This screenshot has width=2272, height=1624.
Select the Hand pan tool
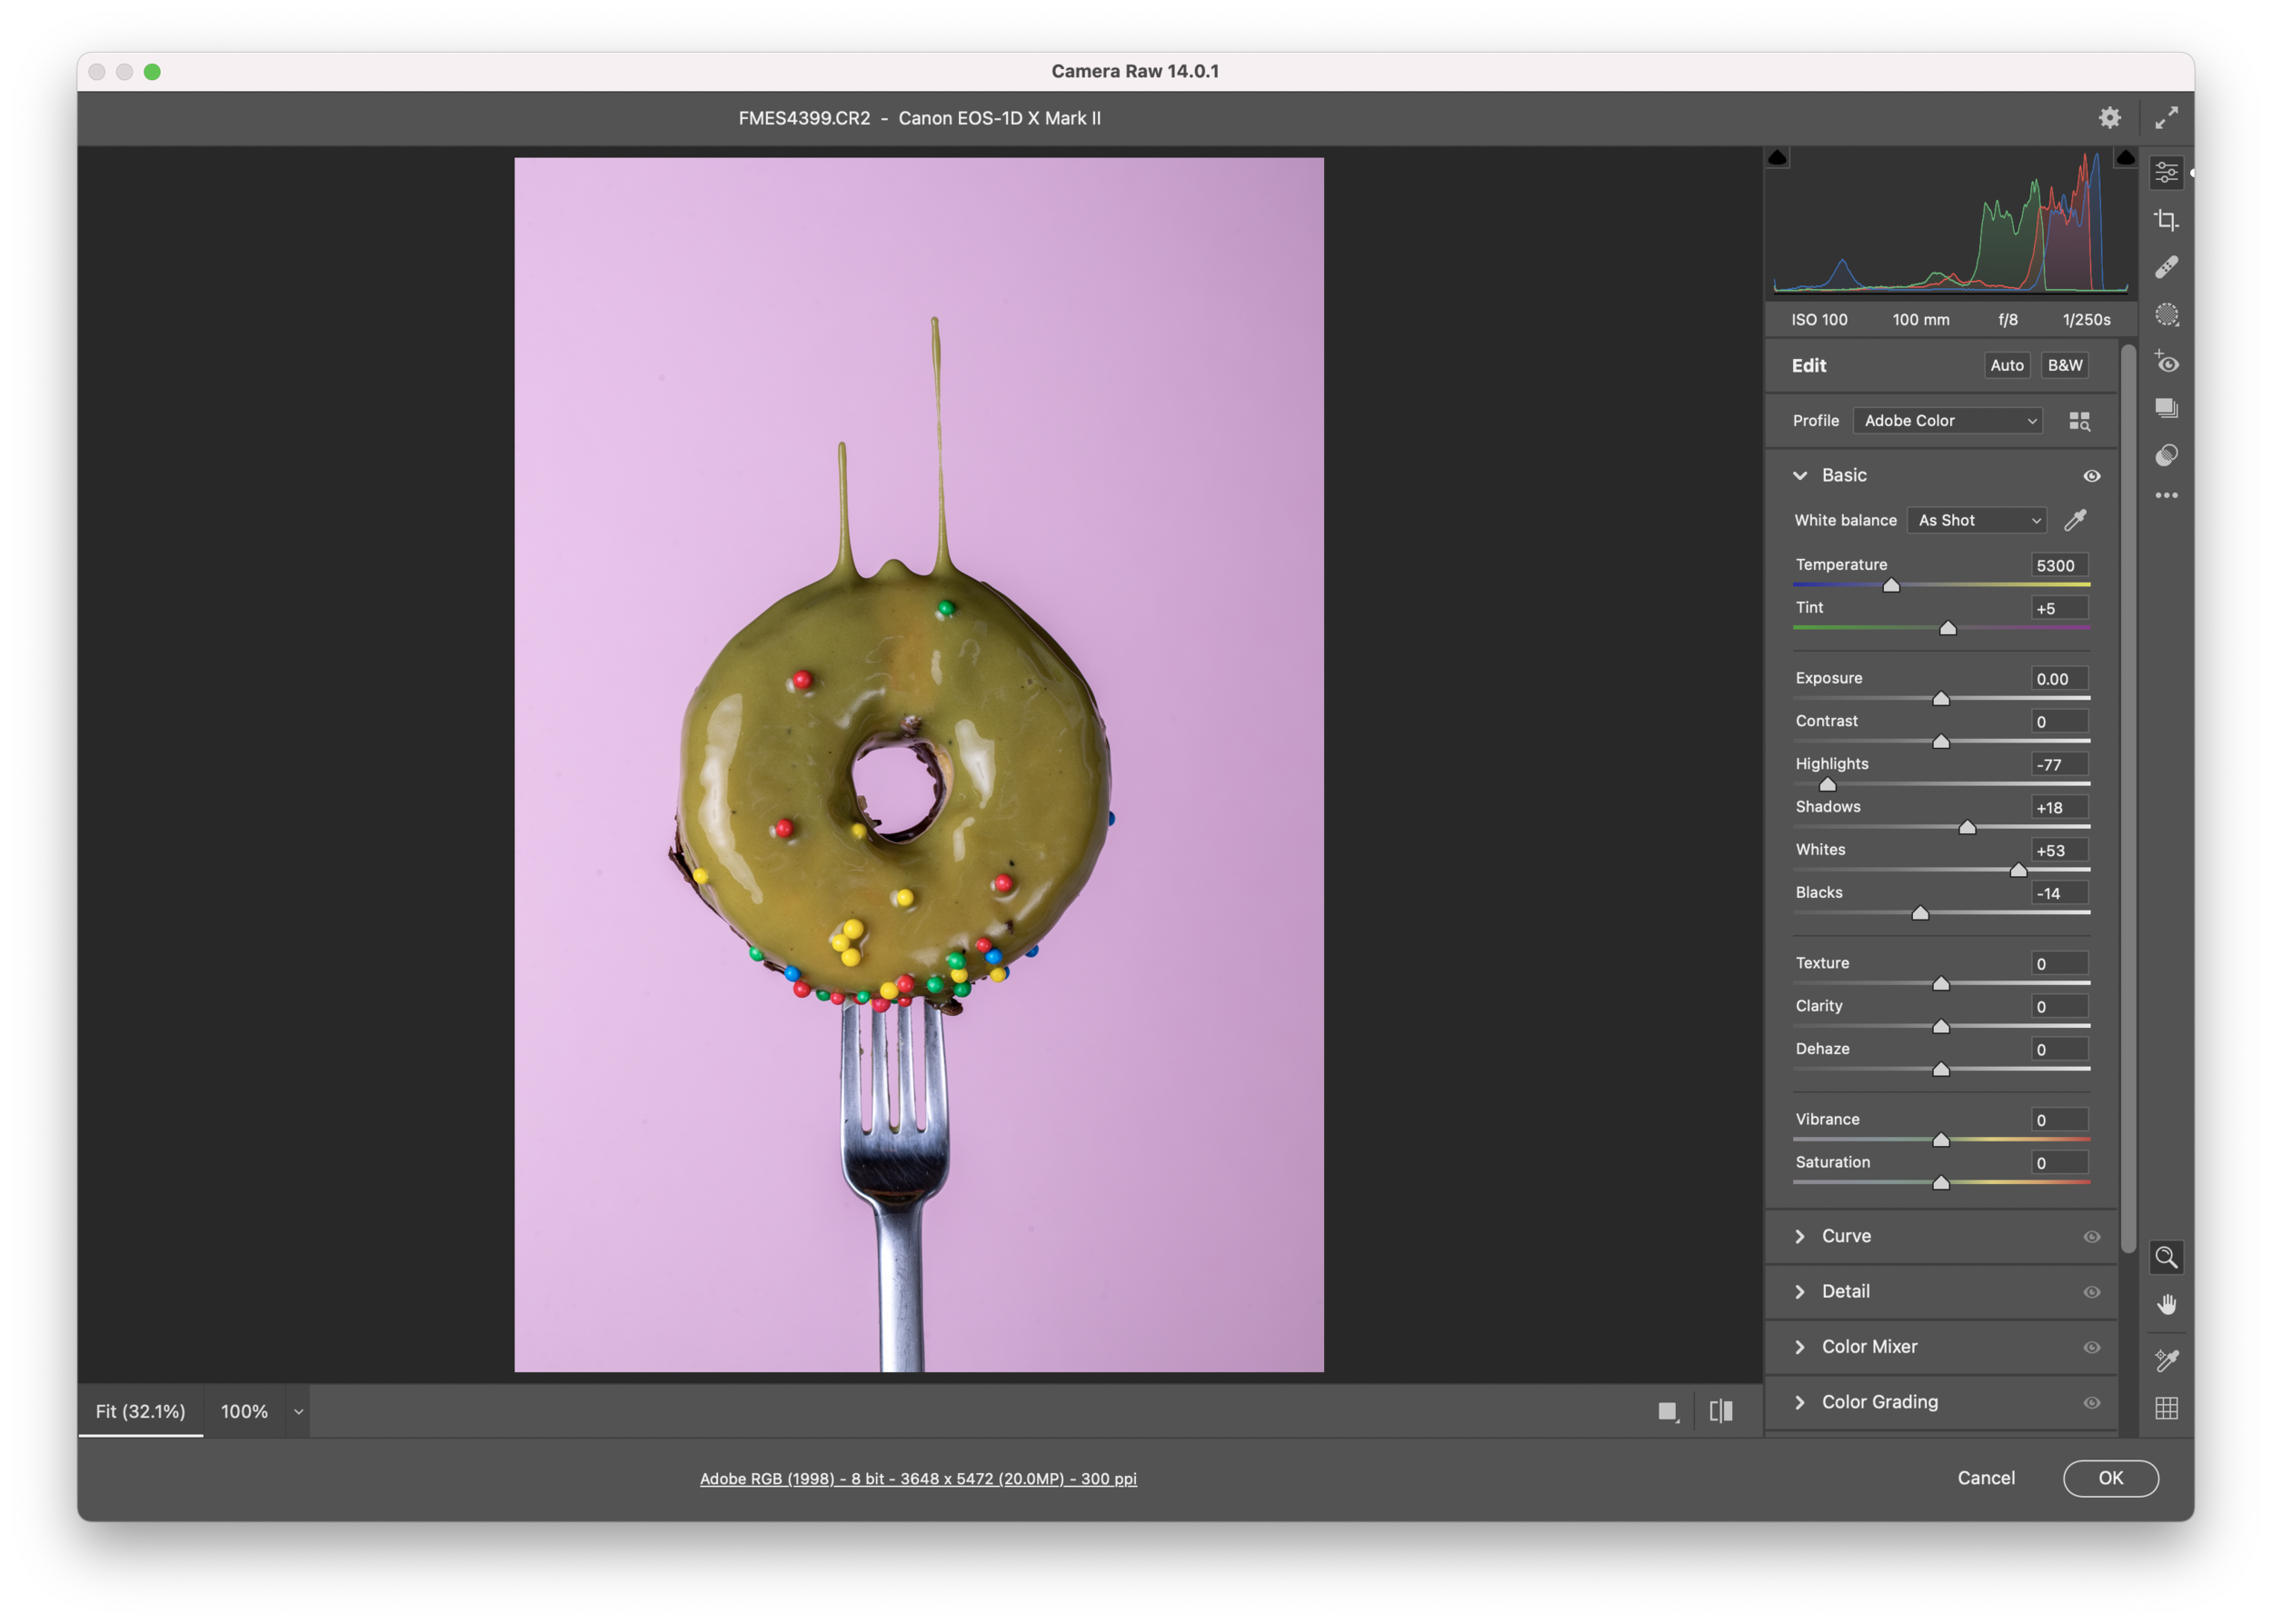(x=2166, y=1305)
